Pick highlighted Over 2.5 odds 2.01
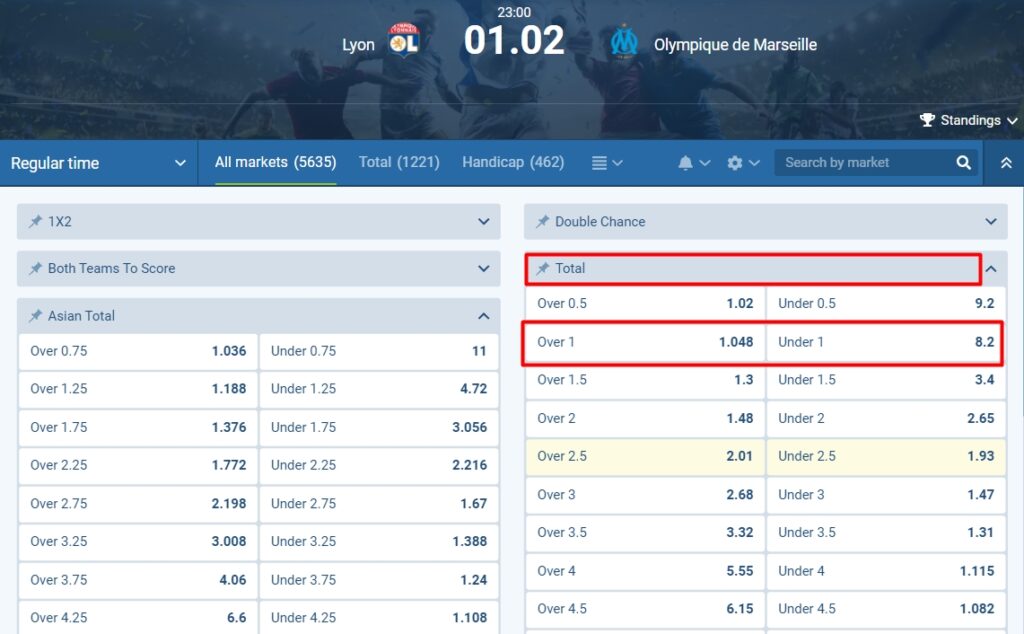Viewport: 1024px width, 634px height. point(645,456)
